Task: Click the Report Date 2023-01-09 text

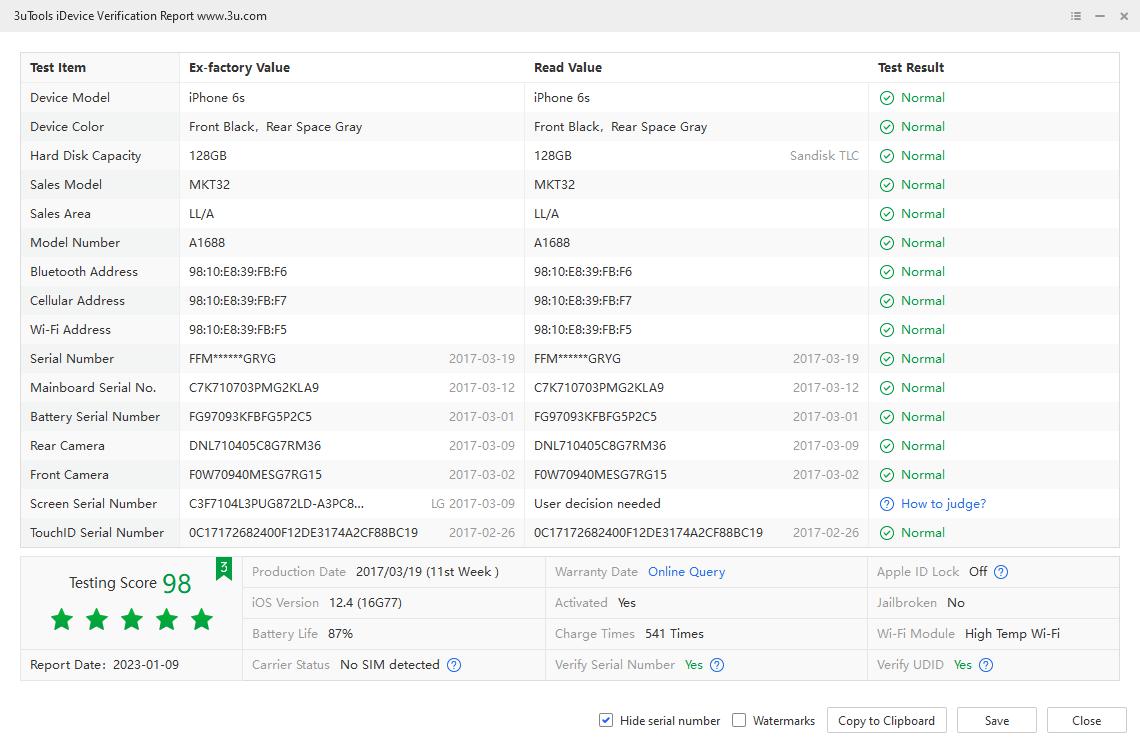Action: (104, 665)
